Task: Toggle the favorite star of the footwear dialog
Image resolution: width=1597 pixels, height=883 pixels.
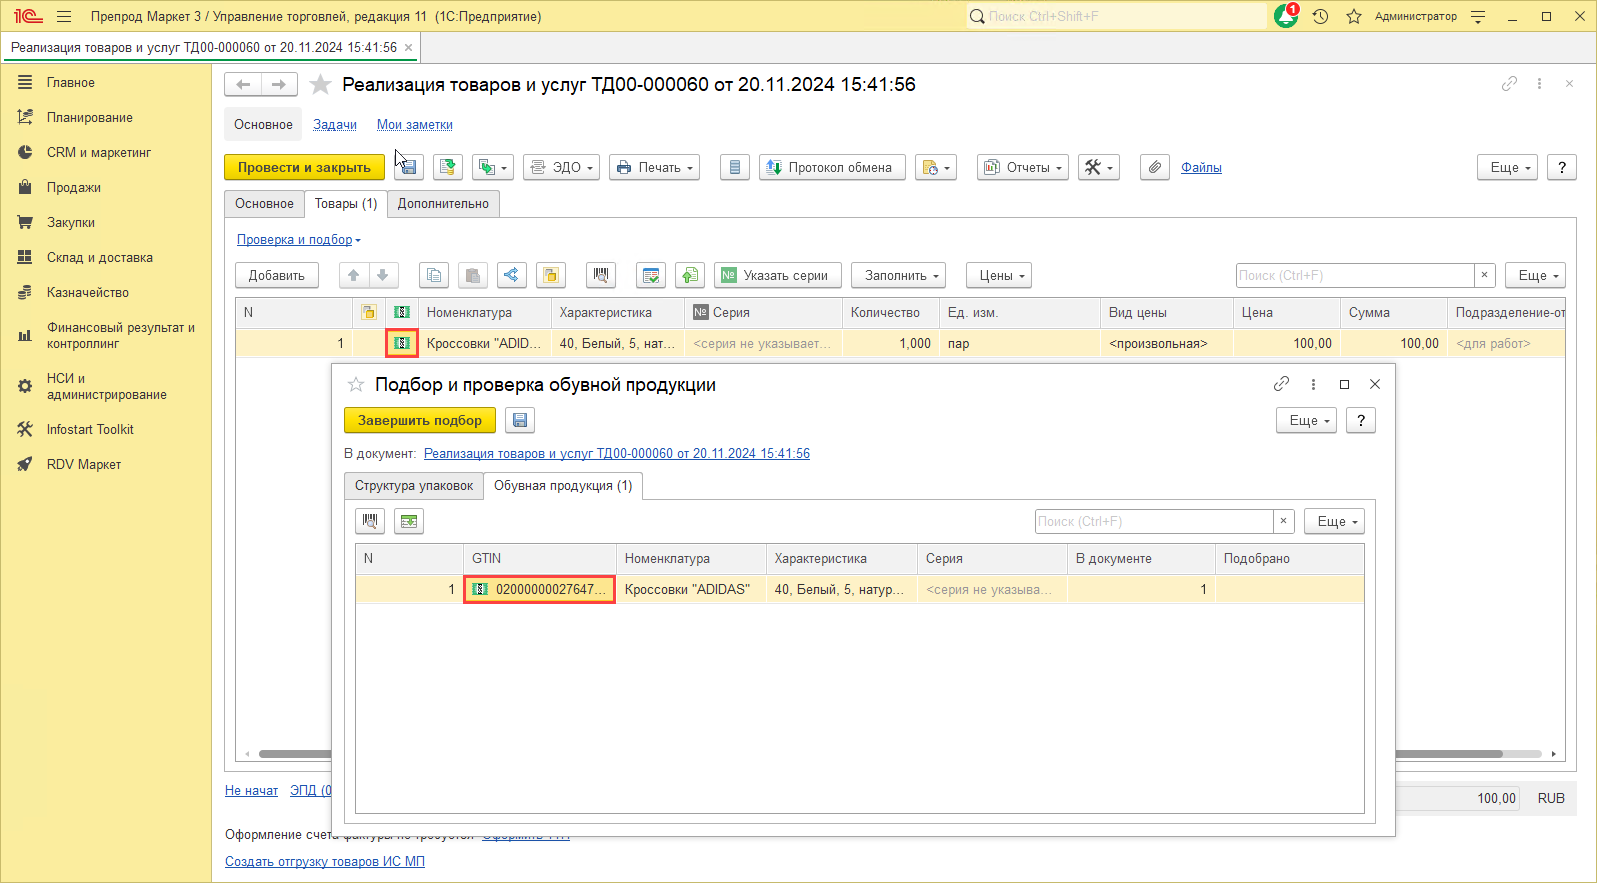Action: point(355,385)
